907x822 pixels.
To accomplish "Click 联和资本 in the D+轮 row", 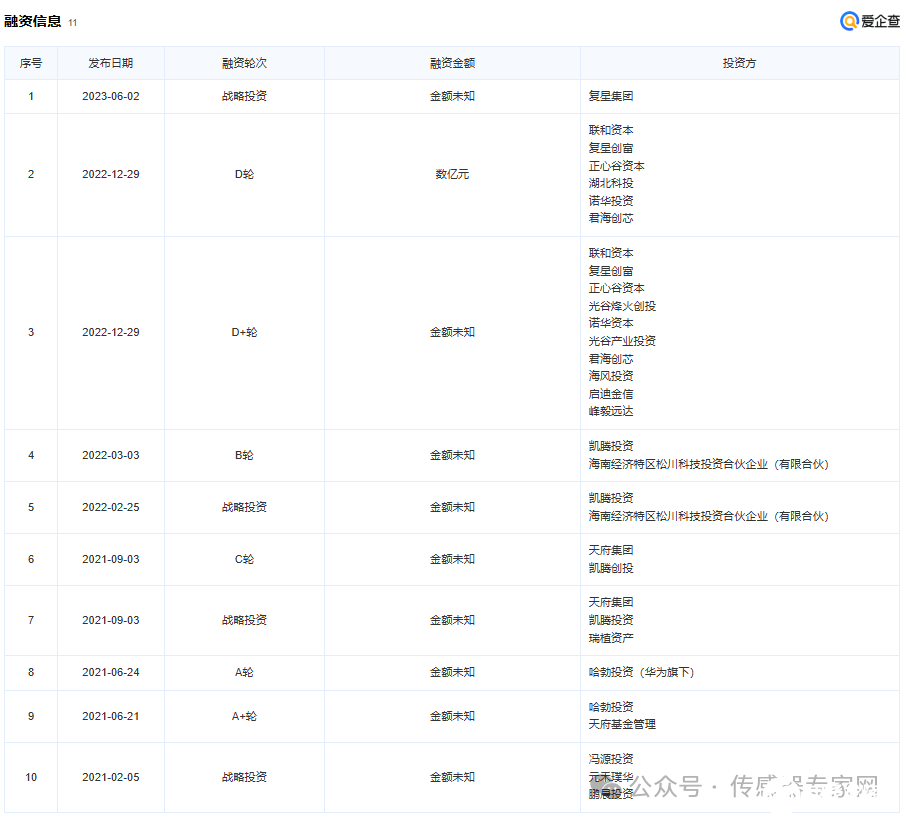I will [x=611, y=253].
